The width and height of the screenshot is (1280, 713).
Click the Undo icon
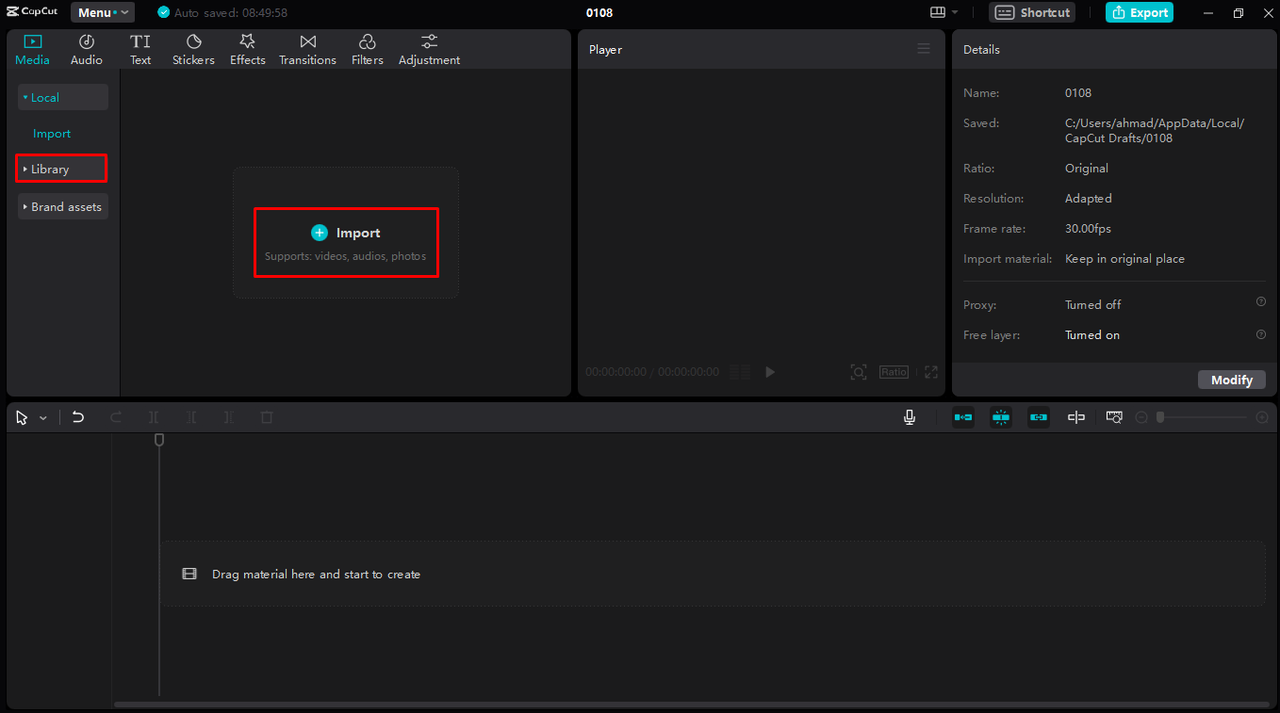coord(78,418)
